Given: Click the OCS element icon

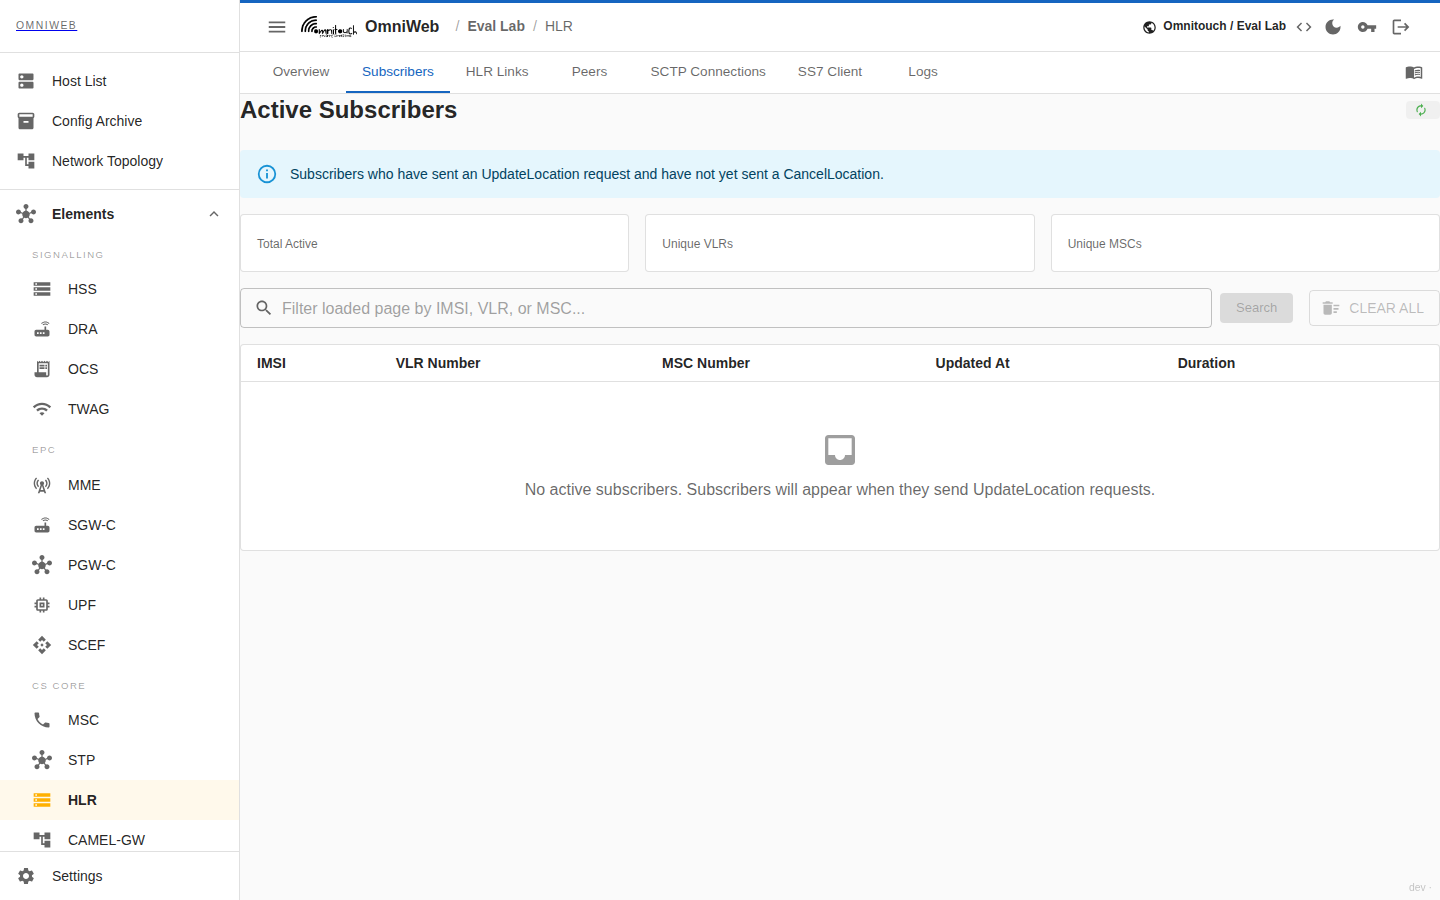Looking at the screenshot, I should tap(42, 369).
